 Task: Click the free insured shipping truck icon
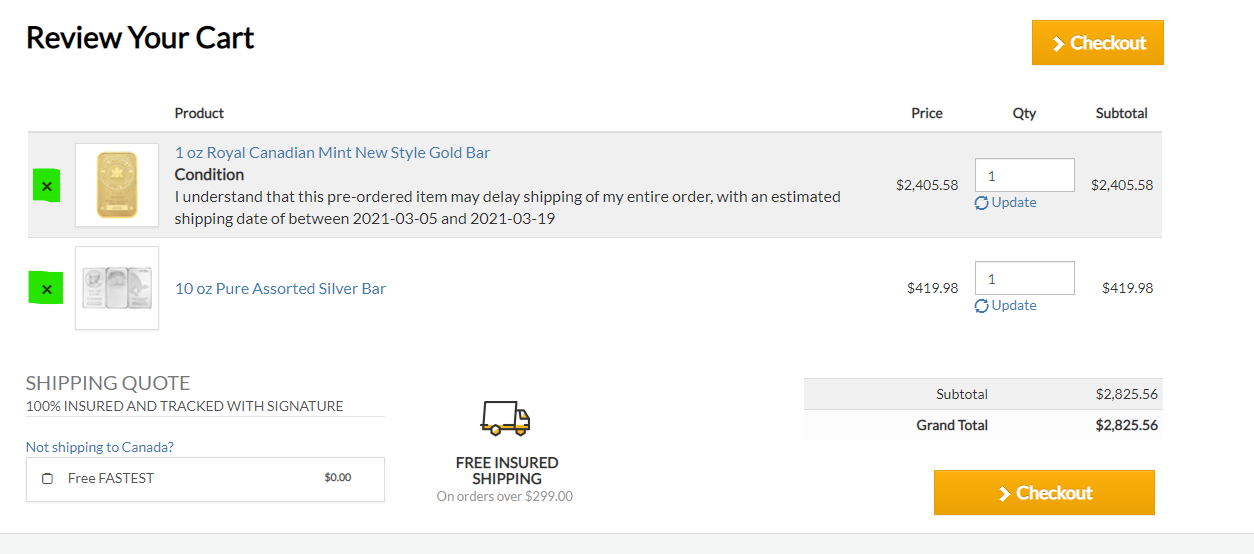505,418
